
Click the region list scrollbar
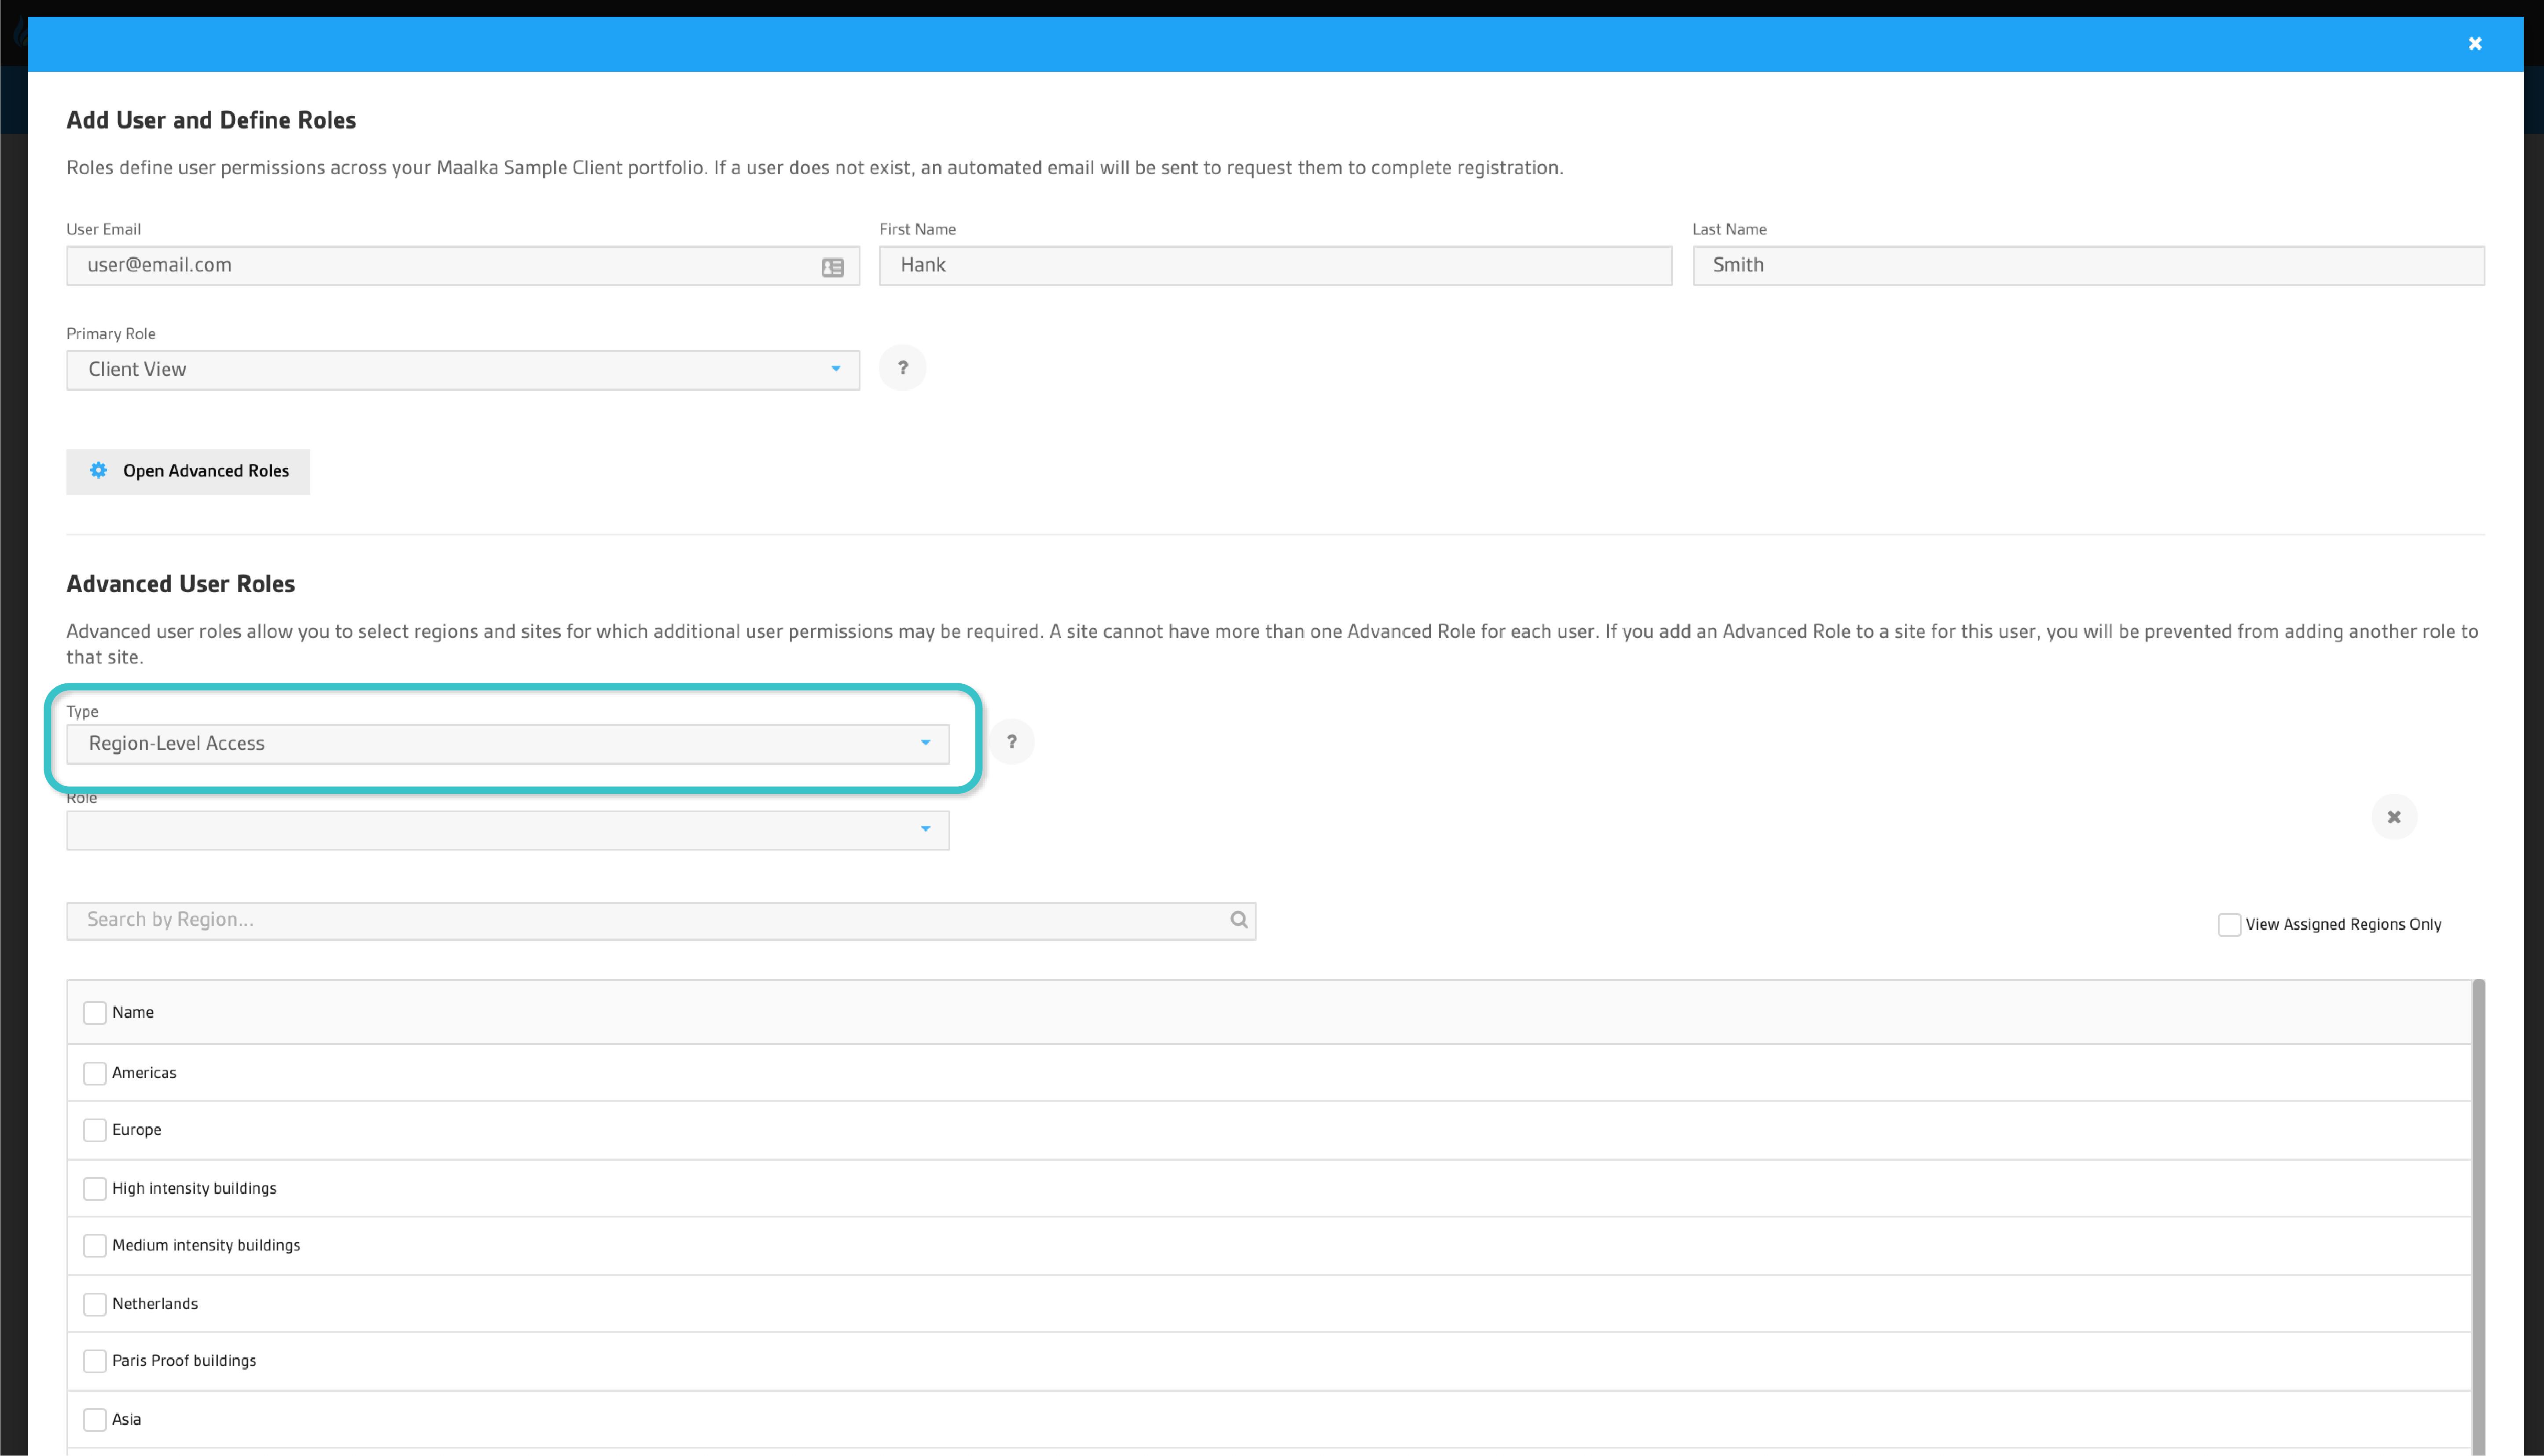(x=2478, y=1217)
